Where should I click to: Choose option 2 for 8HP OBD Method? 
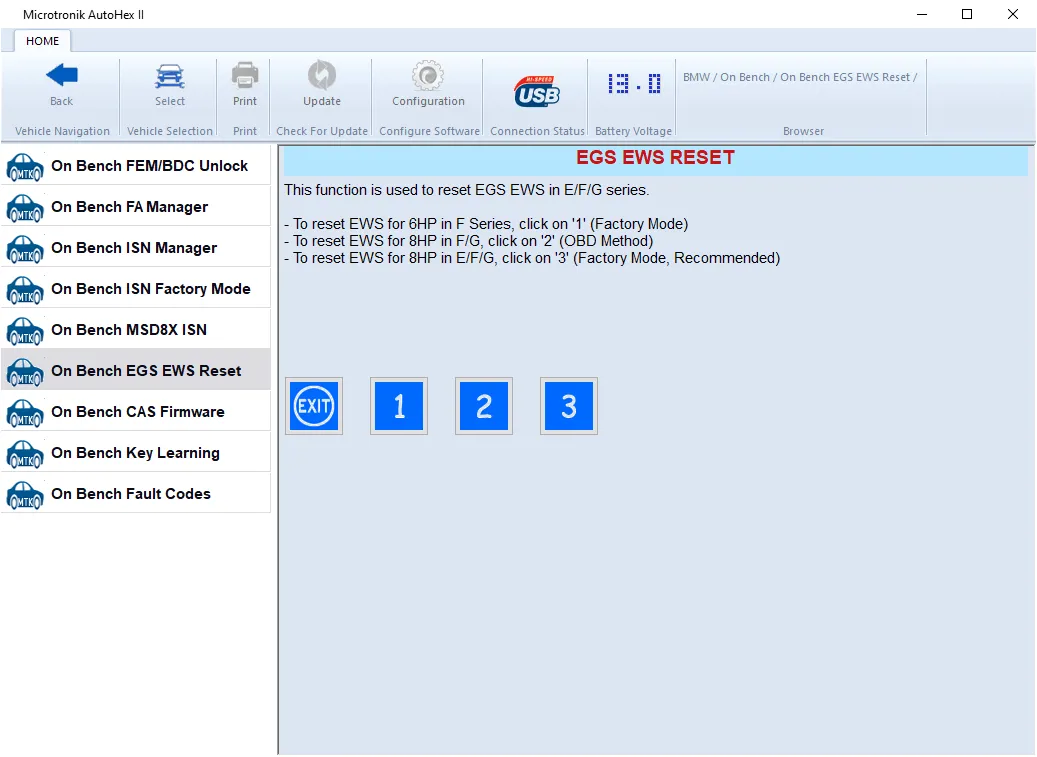tap(484, 406)
